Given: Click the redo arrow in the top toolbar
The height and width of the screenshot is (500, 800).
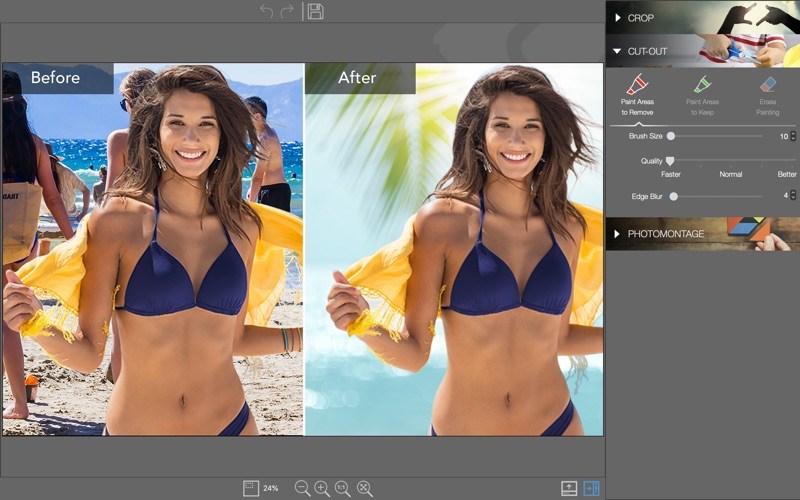Looking at the screenshot, I should [287, 11].
